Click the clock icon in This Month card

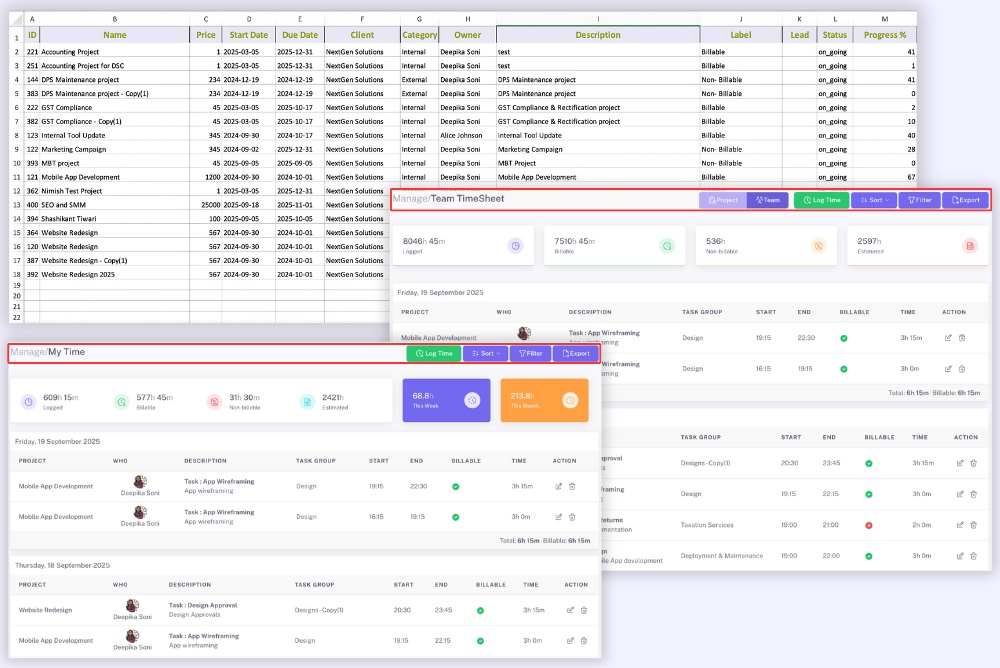569,400
